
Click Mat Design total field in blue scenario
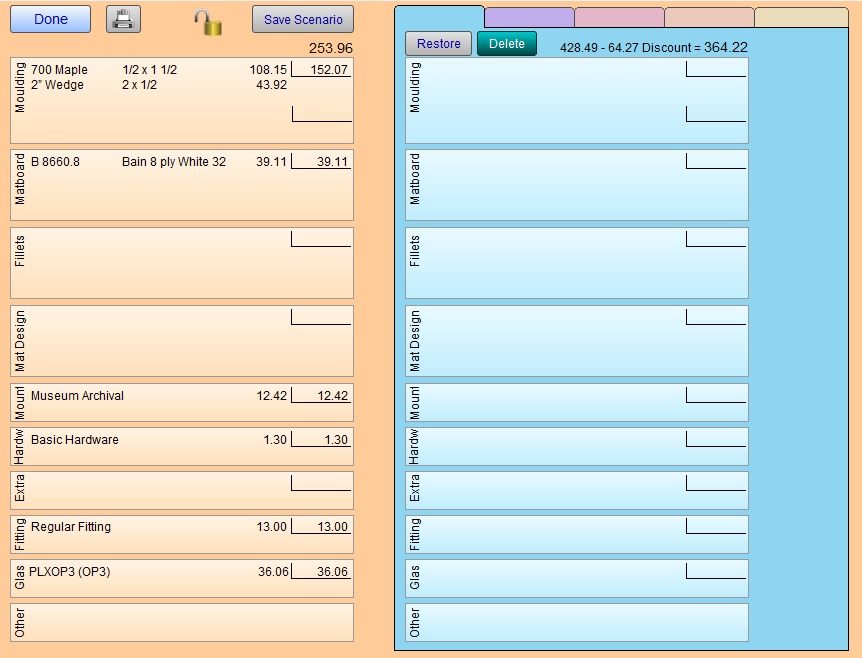coord(716,317)
